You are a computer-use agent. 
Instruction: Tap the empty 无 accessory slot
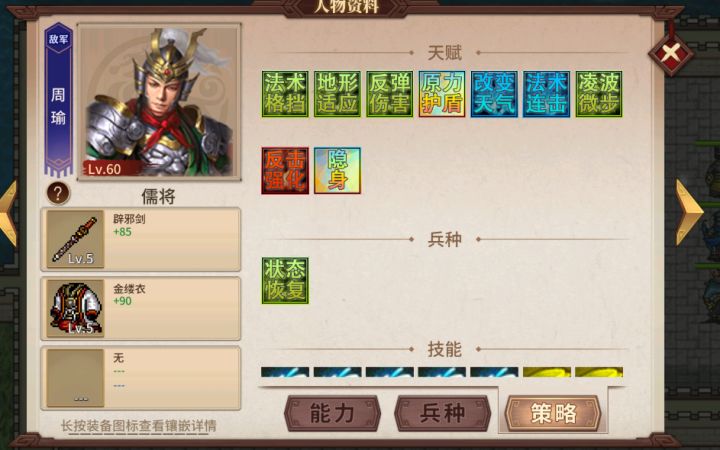click(x=141, y=378)
